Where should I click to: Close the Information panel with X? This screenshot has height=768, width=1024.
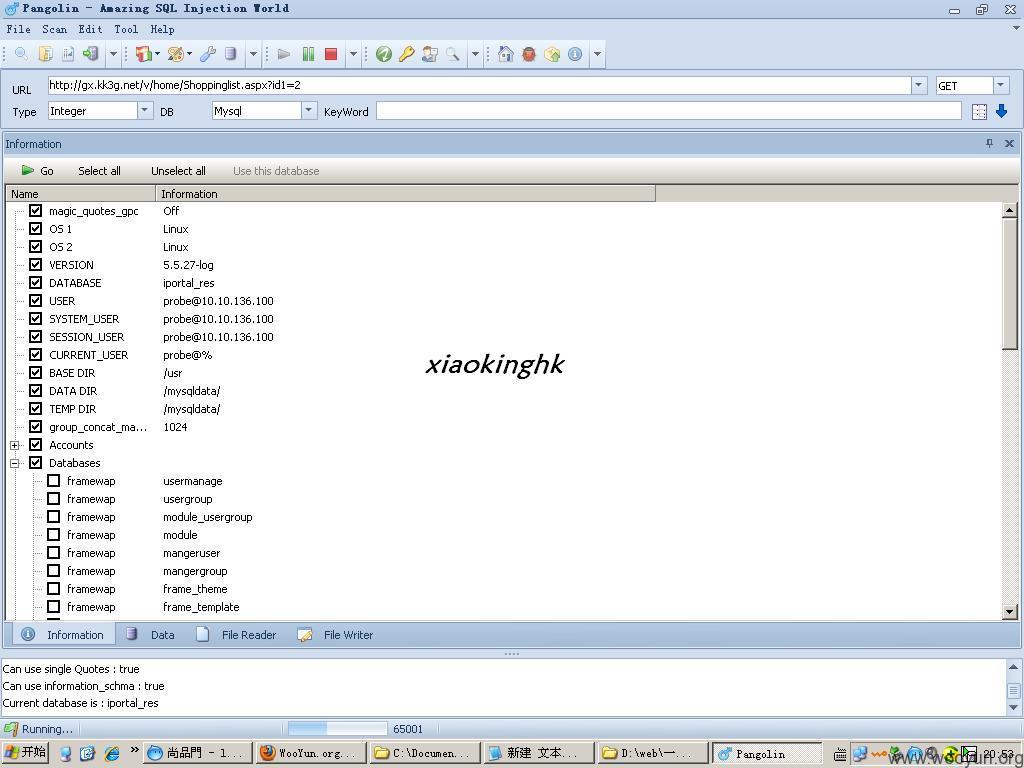point(1009,143)
